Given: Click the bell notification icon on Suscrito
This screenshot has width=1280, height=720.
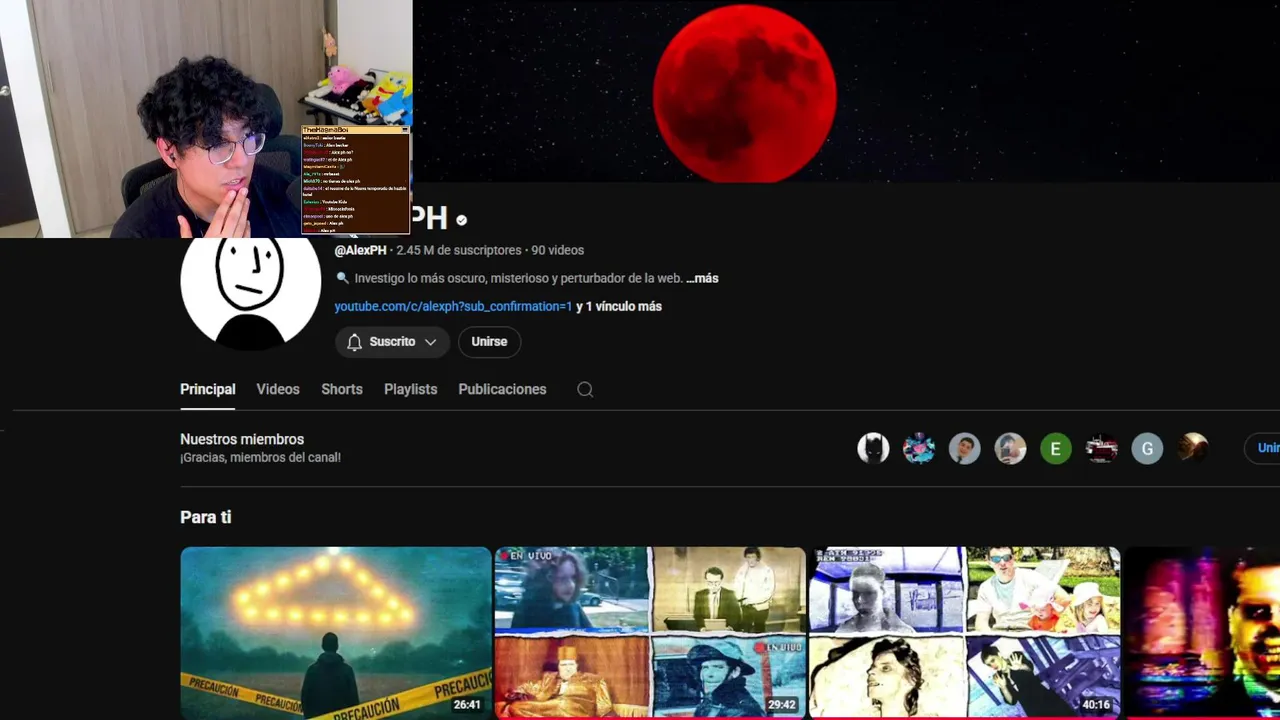Looking at the screenshot, I should [354, 342].
